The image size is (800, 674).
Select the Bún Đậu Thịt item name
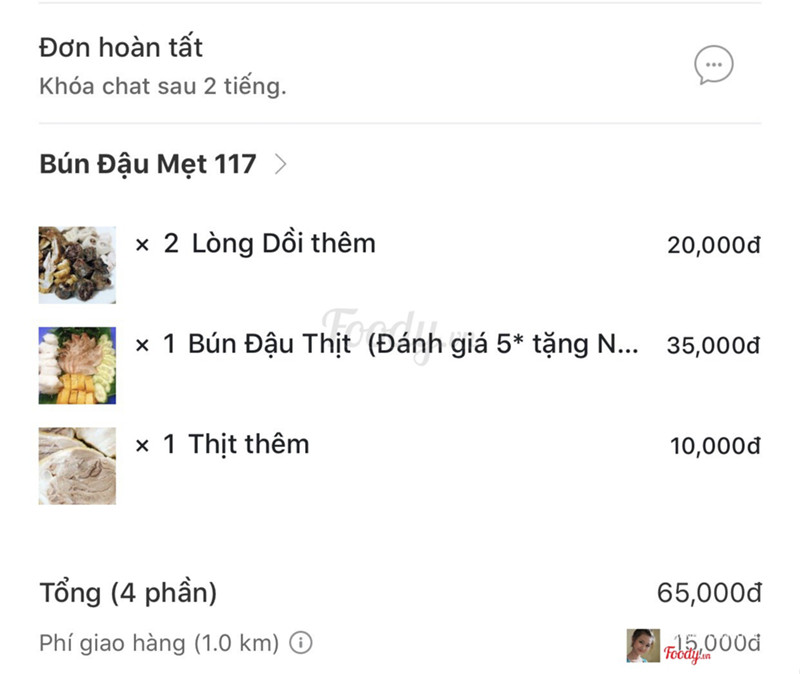pos(270,344)
